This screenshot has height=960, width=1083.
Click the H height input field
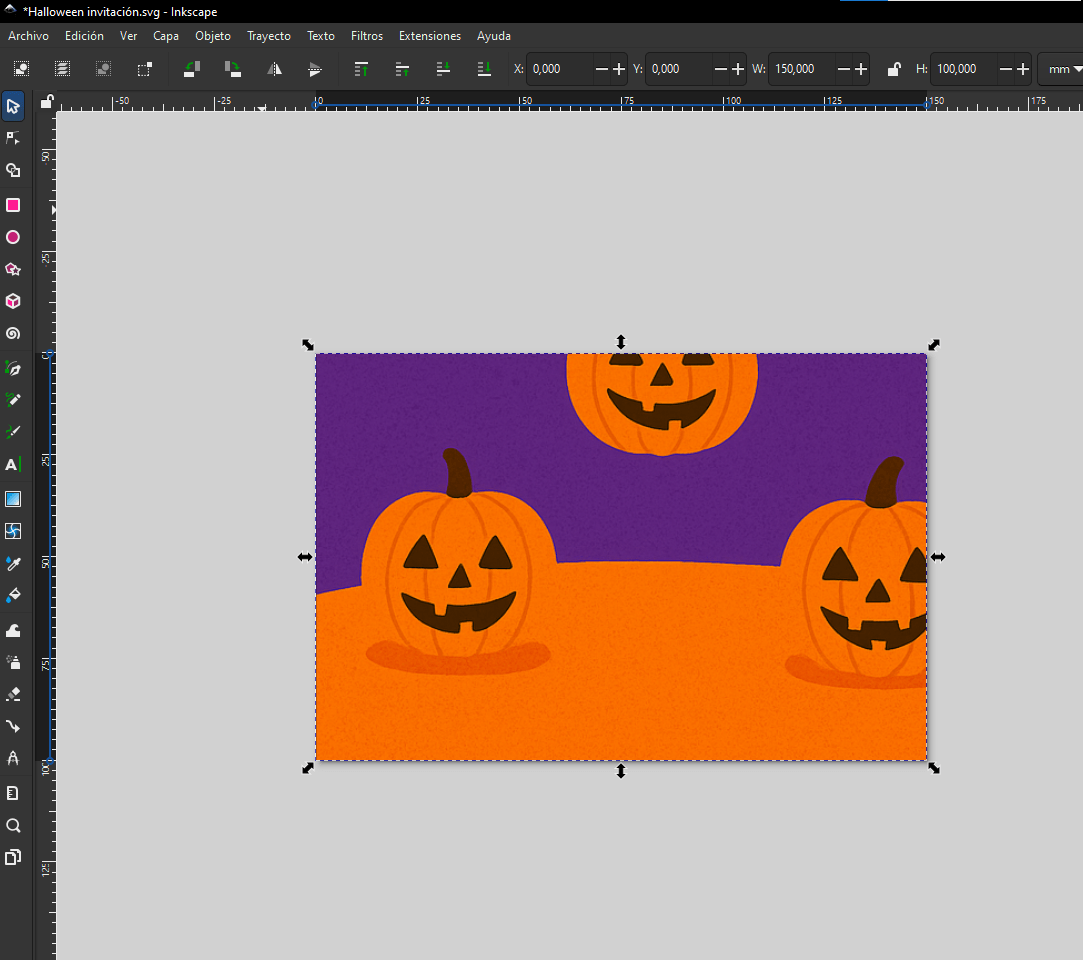click(967, 69)
